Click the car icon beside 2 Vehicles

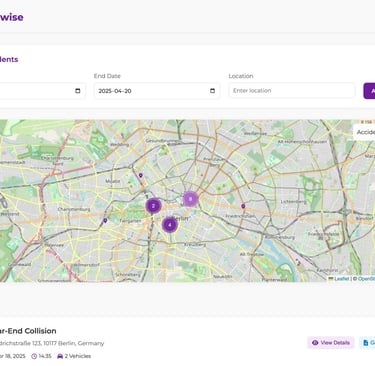[x=60, y=356]
